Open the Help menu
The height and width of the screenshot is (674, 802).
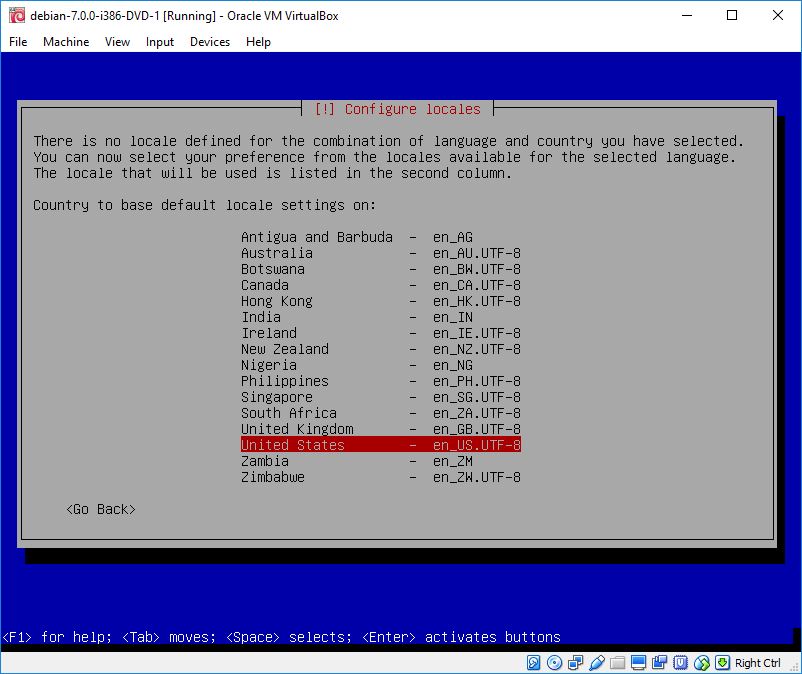tap(258, 42)
